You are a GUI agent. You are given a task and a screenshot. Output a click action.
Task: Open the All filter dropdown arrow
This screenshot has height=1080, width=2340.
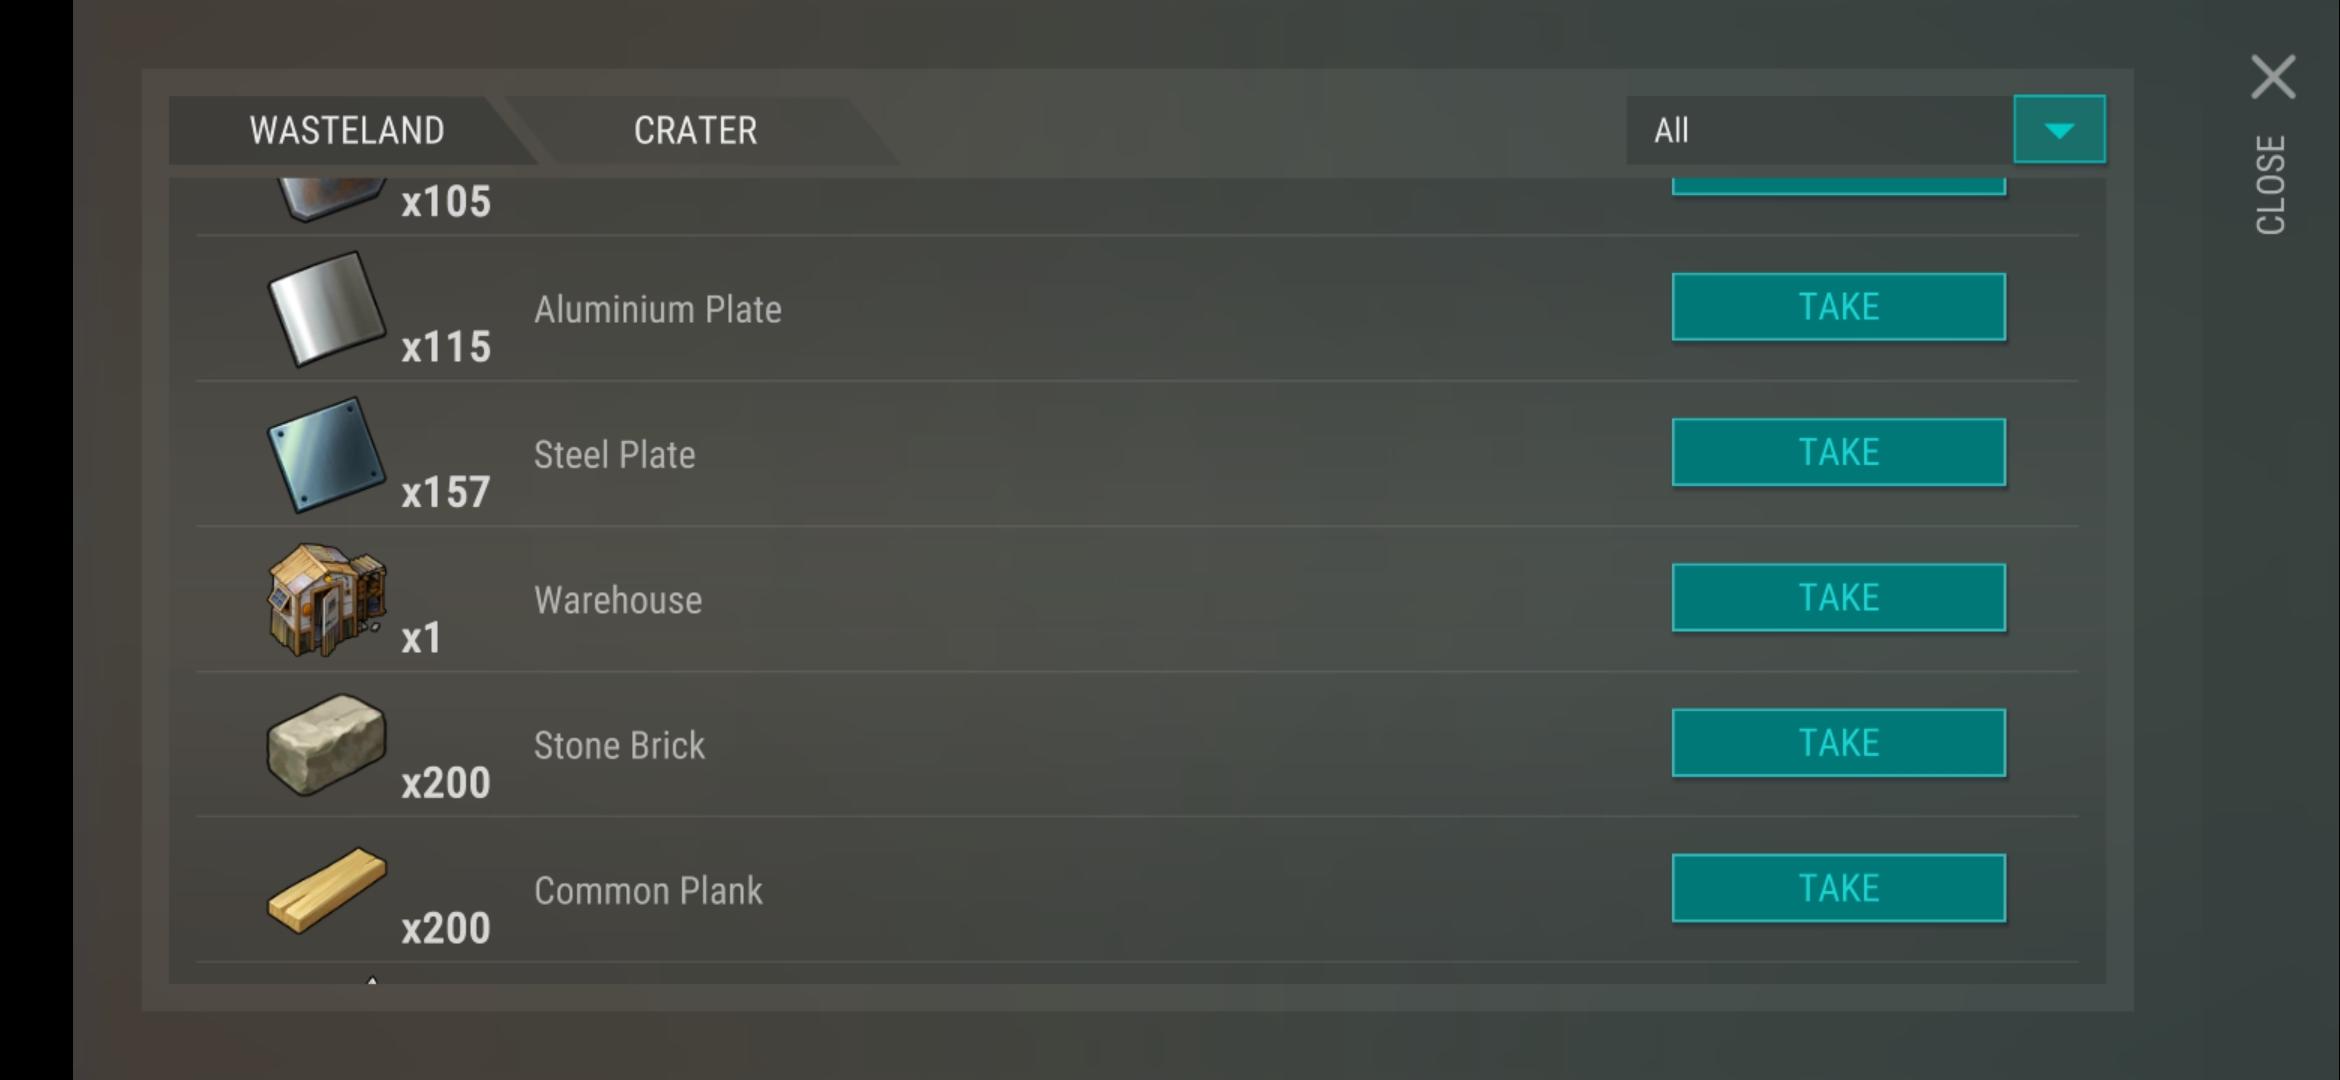tap(2059, 130)
